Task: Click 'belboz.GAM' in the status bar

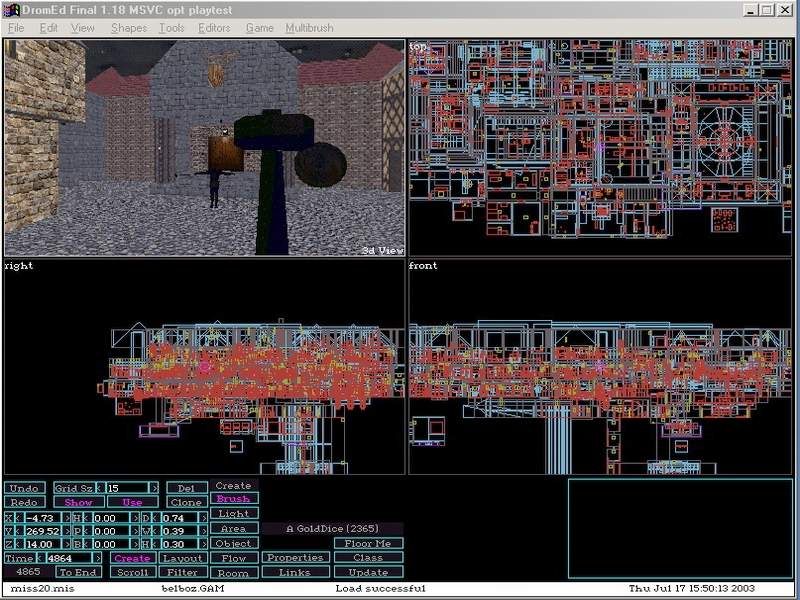Action: point(193,588)
